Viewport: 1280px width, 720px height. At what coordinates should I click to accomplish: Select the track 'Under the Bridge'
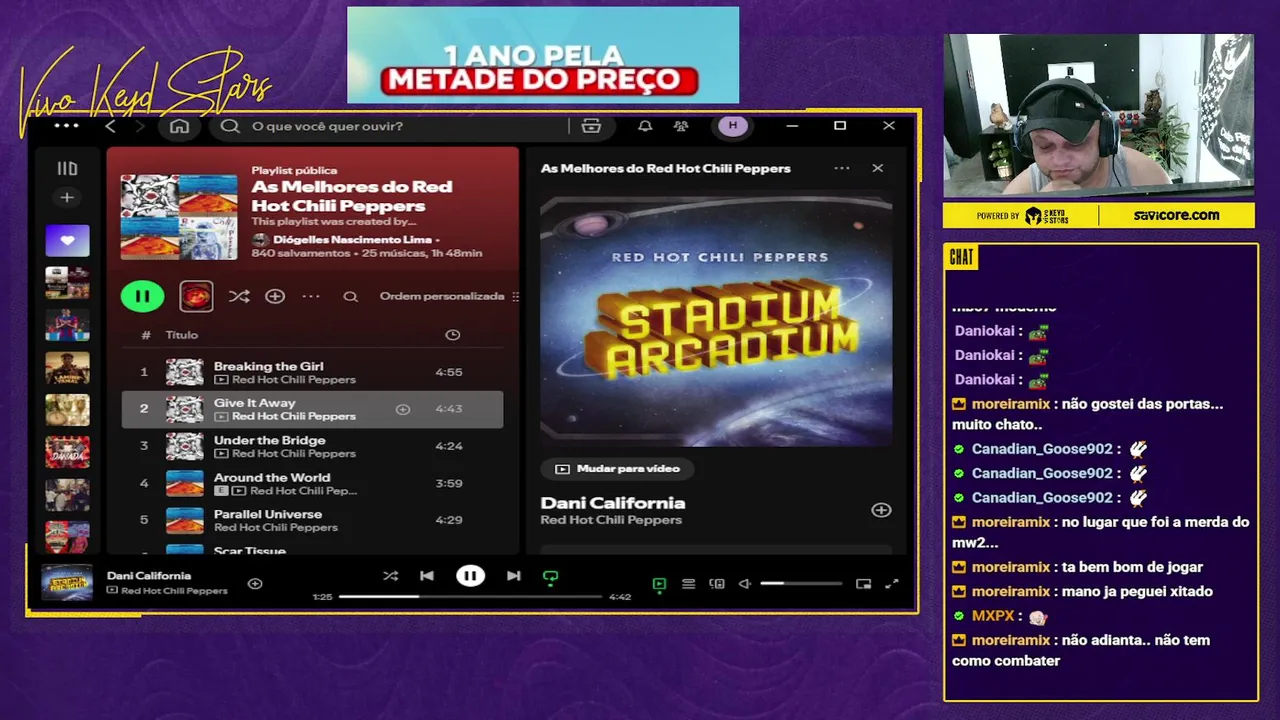tap(312, 446)
